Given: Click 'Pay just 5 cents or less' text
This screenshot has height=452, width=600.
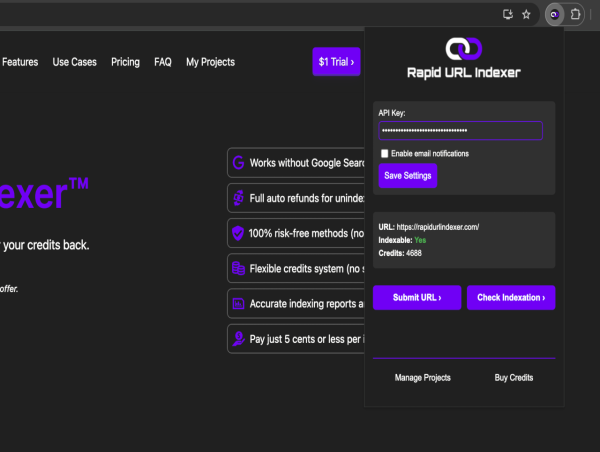Looking at the screenshot, I should click(307, 339).
